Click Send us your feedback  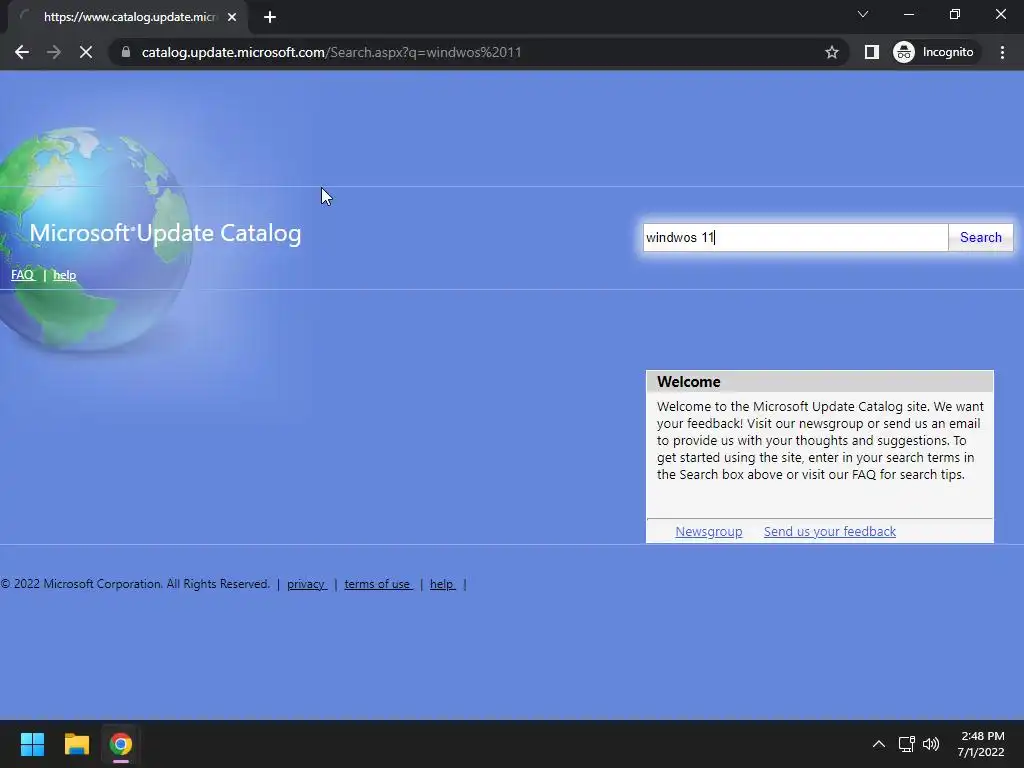pos(829,532)
